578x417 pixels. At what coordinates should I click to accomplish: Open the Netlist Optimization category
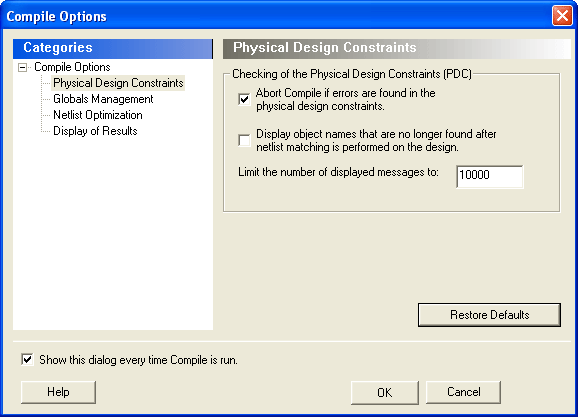98,115
